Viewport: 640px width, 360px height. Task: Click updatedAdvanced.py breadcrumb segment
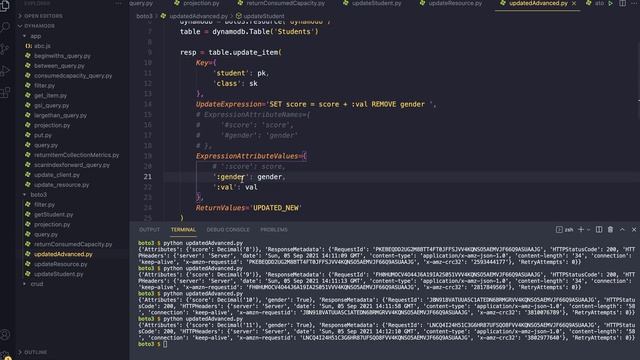tap(198, 16)
